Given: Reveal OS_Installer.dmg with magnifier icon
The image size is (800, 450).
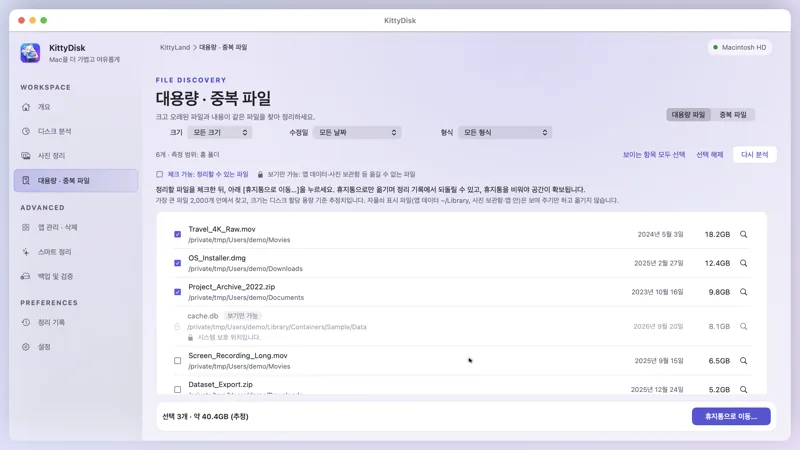Looking at the screenshot, I should tap(743, 263).
